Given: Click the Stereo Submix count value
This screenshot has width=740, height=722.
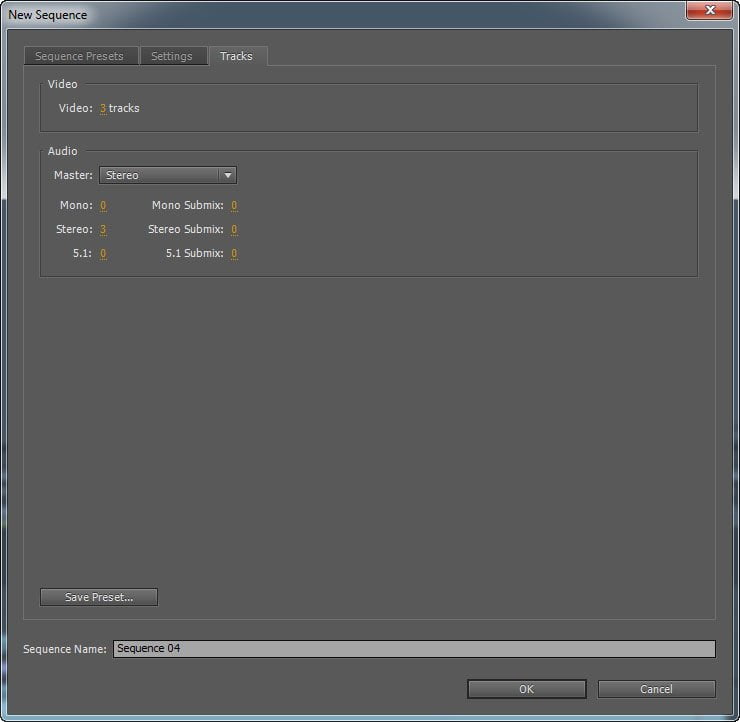Looking at the screenshot, I should (x=234, y=230).
